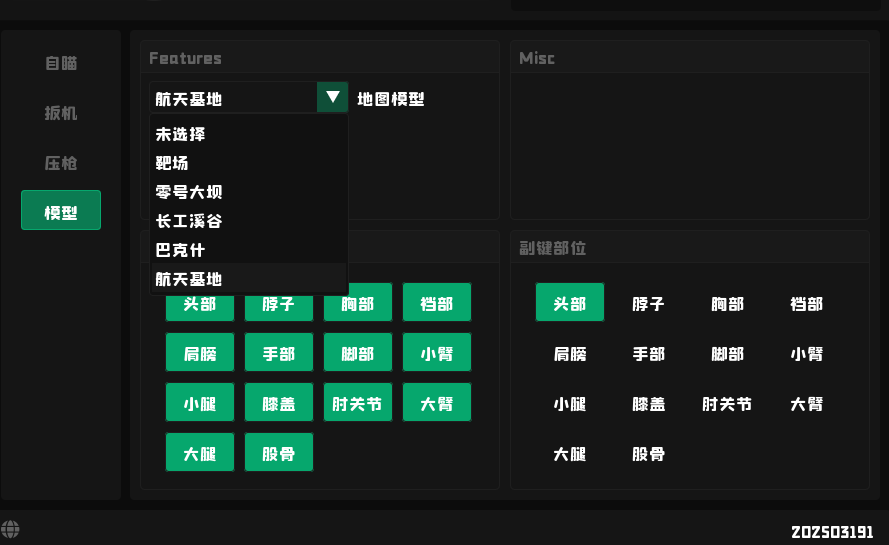This screenshot has height=545, width=889.
Task: Switch to the 扳机 sidebar tab
Action: [61, 113]
